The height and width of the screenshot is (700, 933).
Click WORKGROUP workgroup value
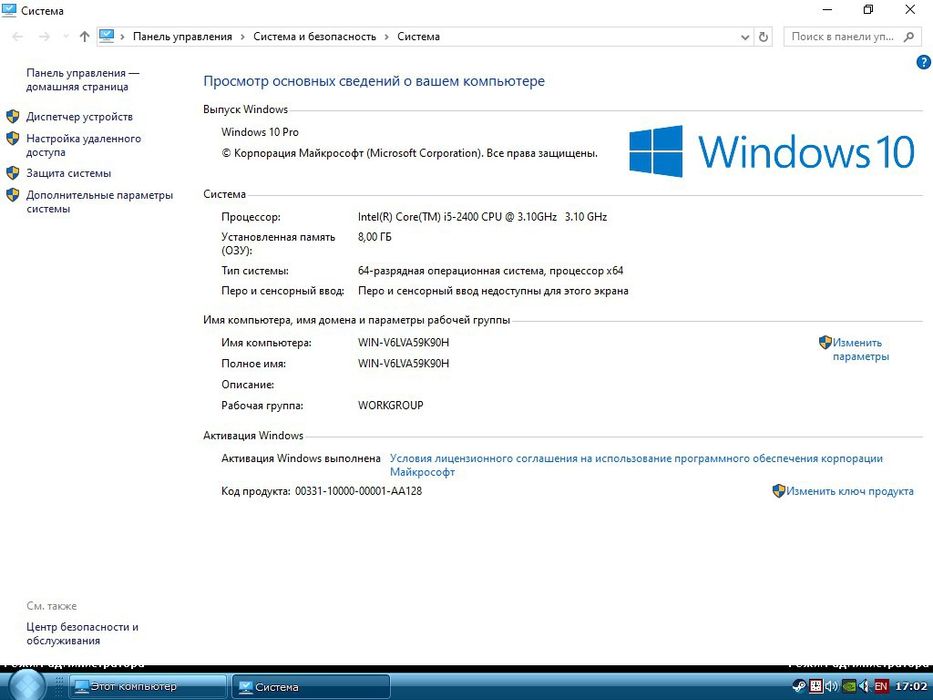pyautogui.click(x=390, y=405)
